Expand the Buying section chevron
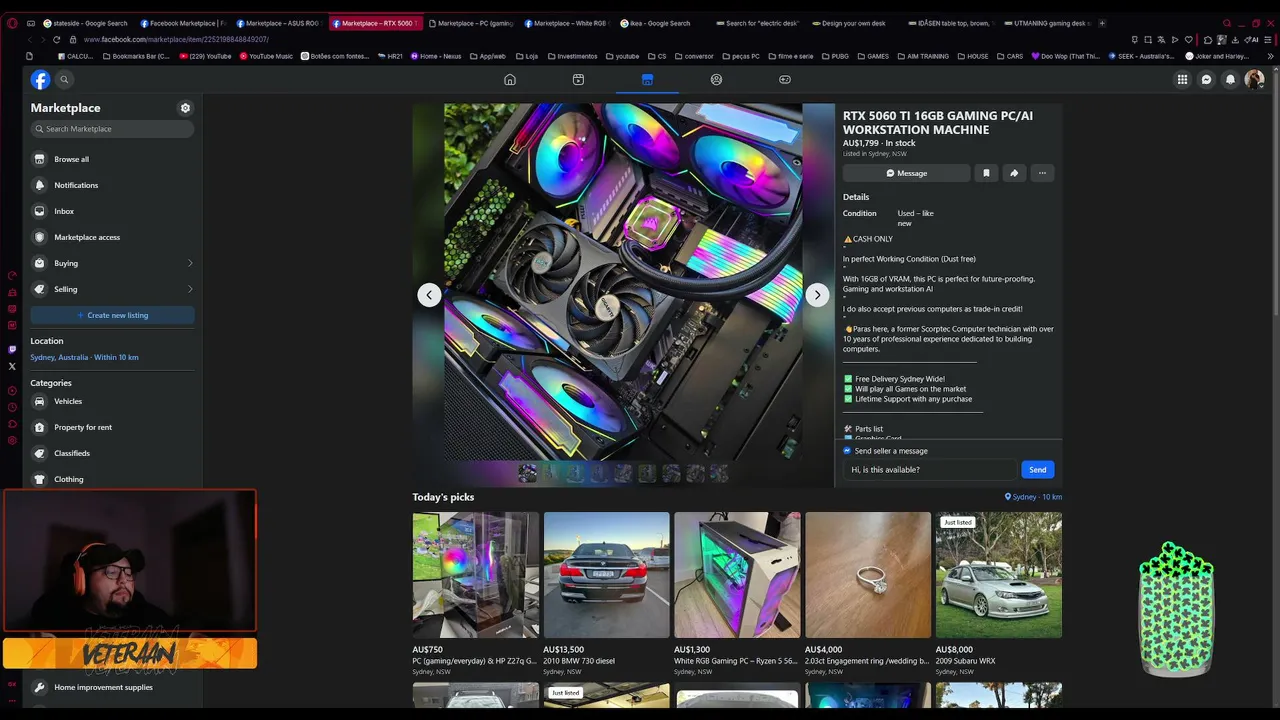 click(190, 263)
